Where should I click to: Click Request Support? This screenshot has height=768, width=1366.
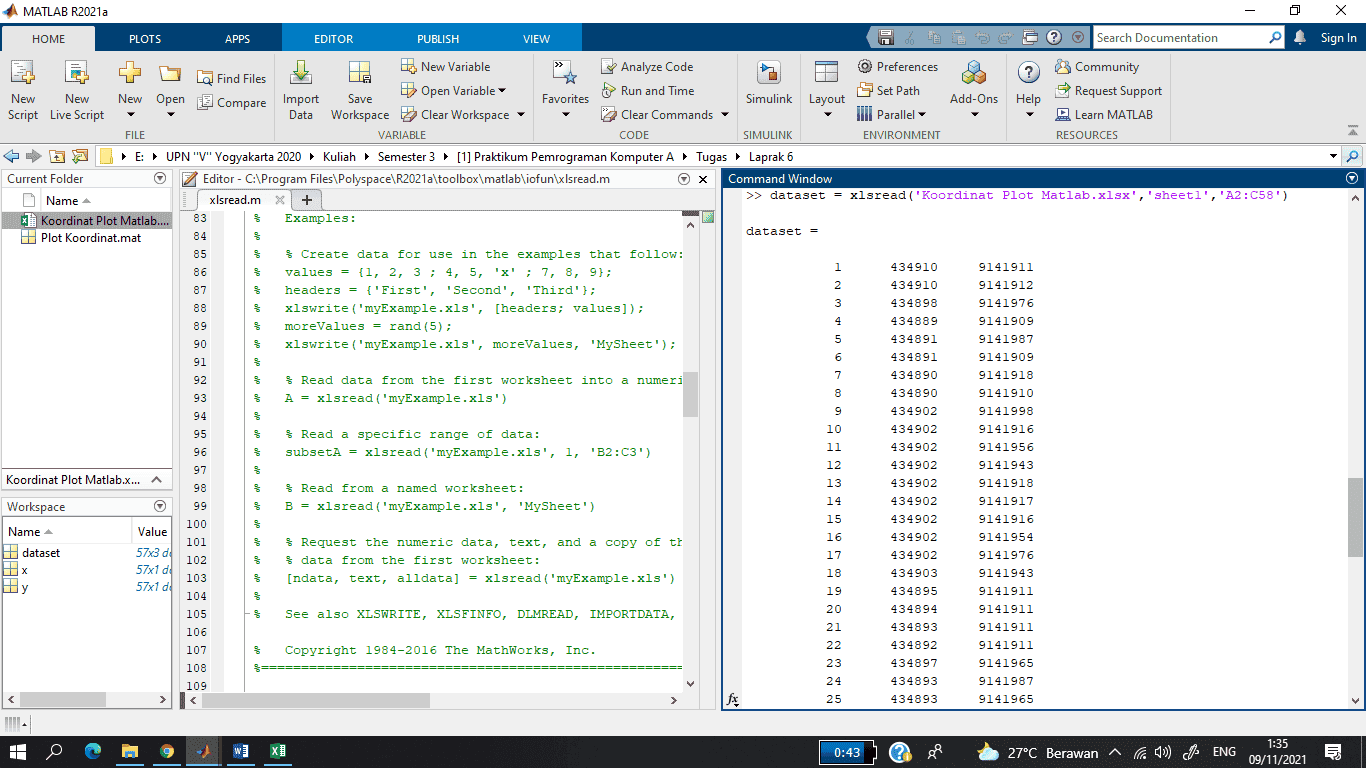click(1108, 90)
